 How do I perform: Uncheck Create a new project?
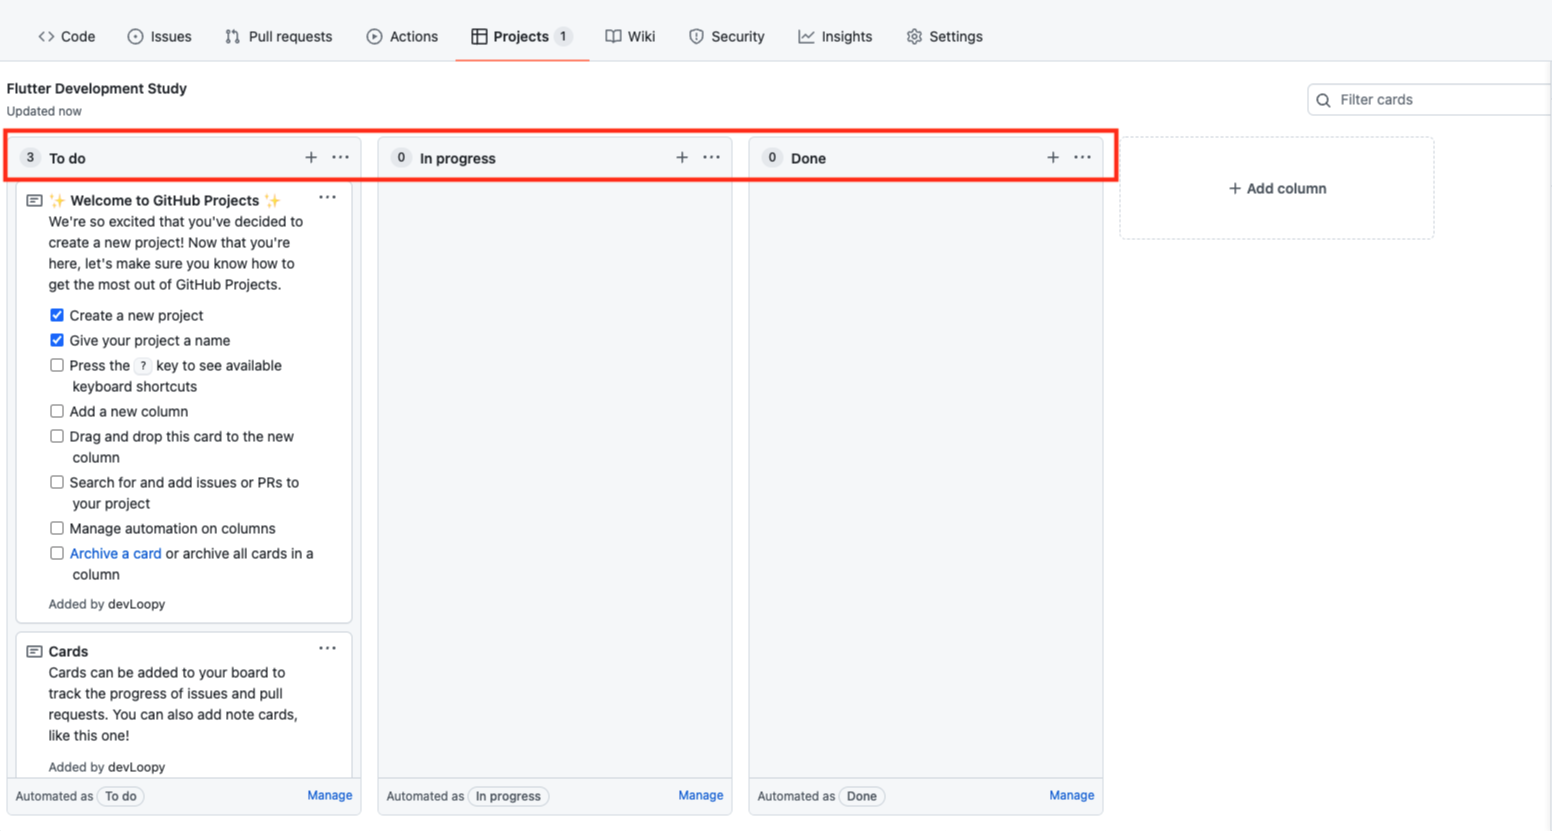[57, 315]
